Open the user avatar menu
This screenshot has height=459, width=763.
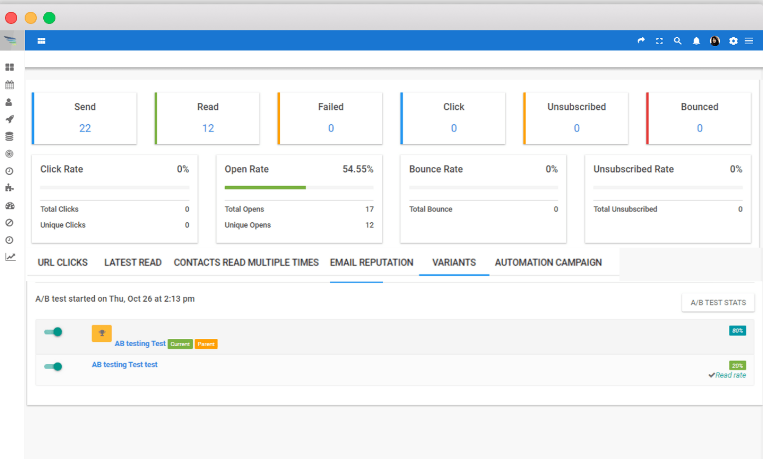click(715, 41)
